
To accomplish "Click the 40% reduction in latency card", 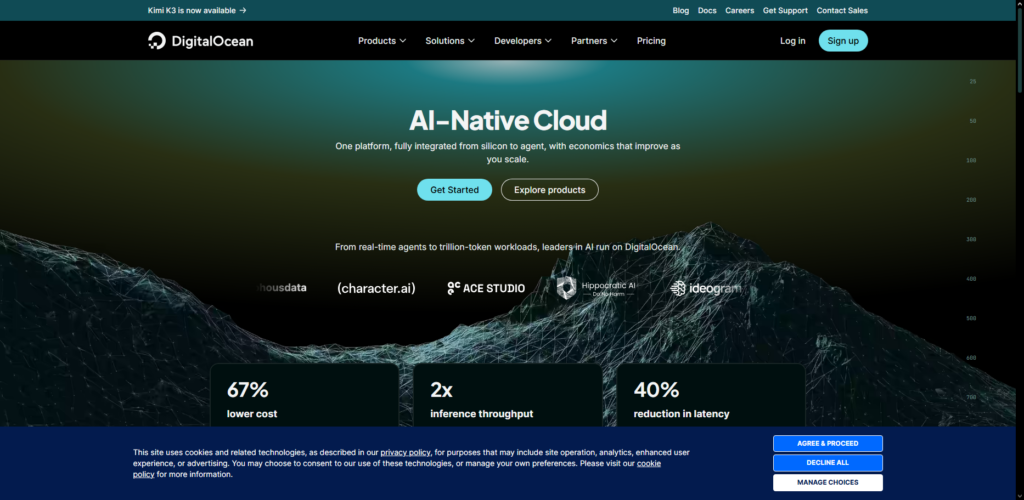I will click(x=711, y=396).
